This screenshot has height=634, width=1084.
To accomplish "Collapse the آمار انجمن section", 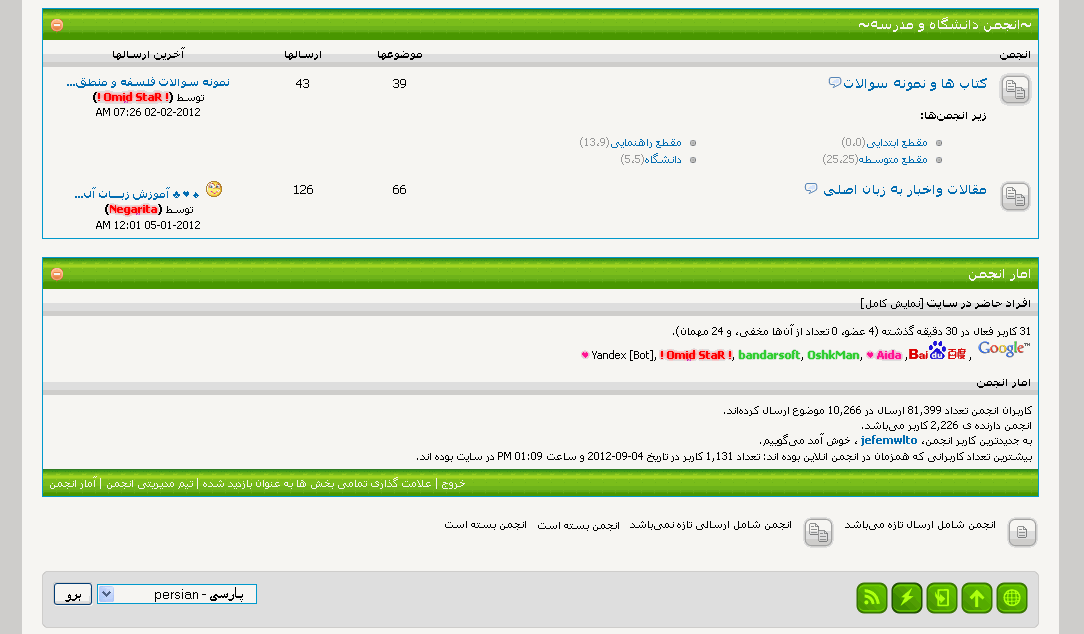I will pyautogui.click(x=57, y=274).
